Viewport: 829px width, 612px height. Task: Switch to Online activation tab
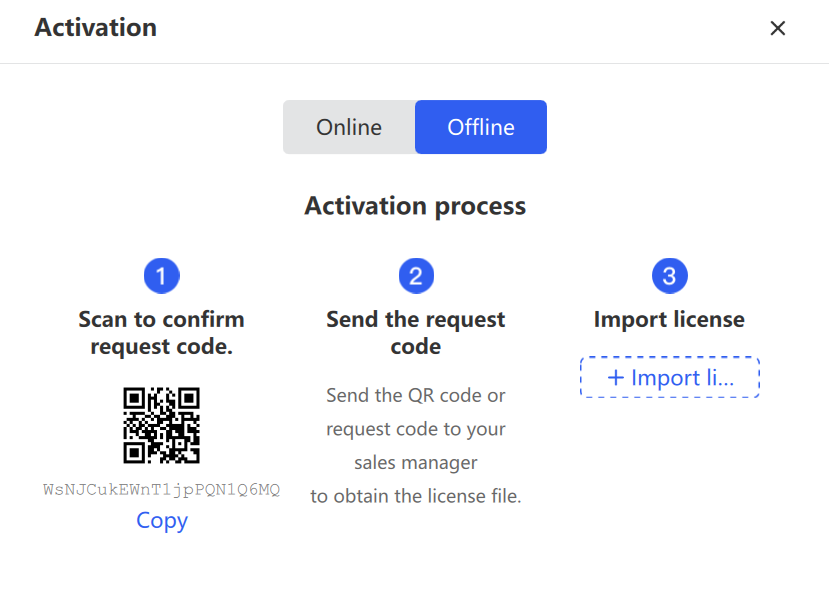point(349,127)
